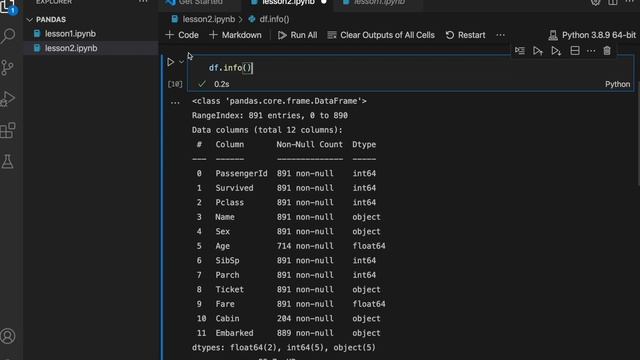
Task: Open the Accounts menu icon
Action: 7,336
